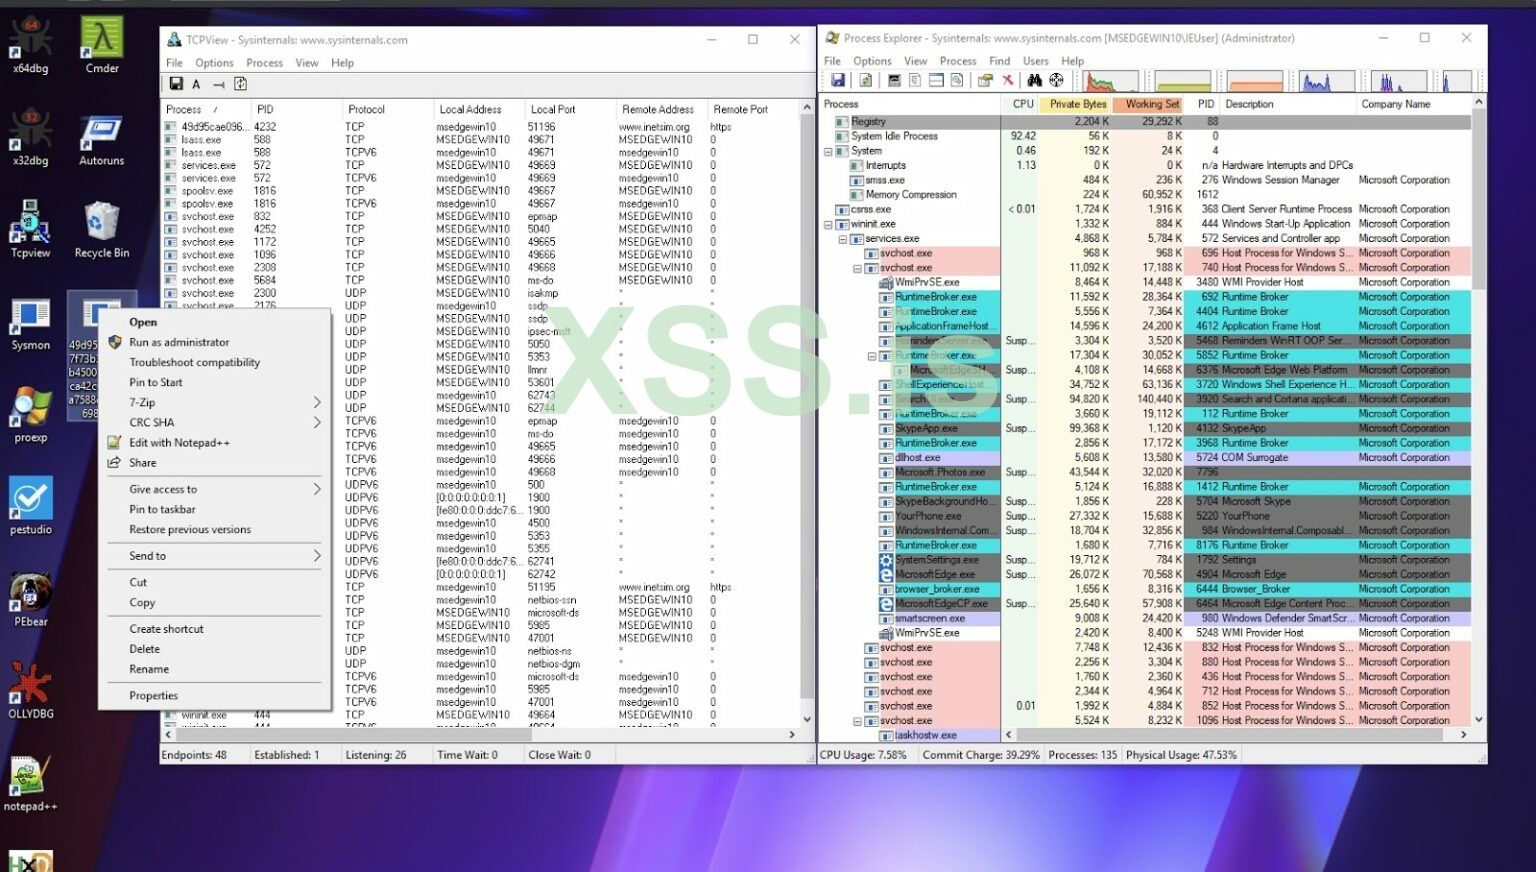Choose Properties in the context menu

[x=215, y=695]
